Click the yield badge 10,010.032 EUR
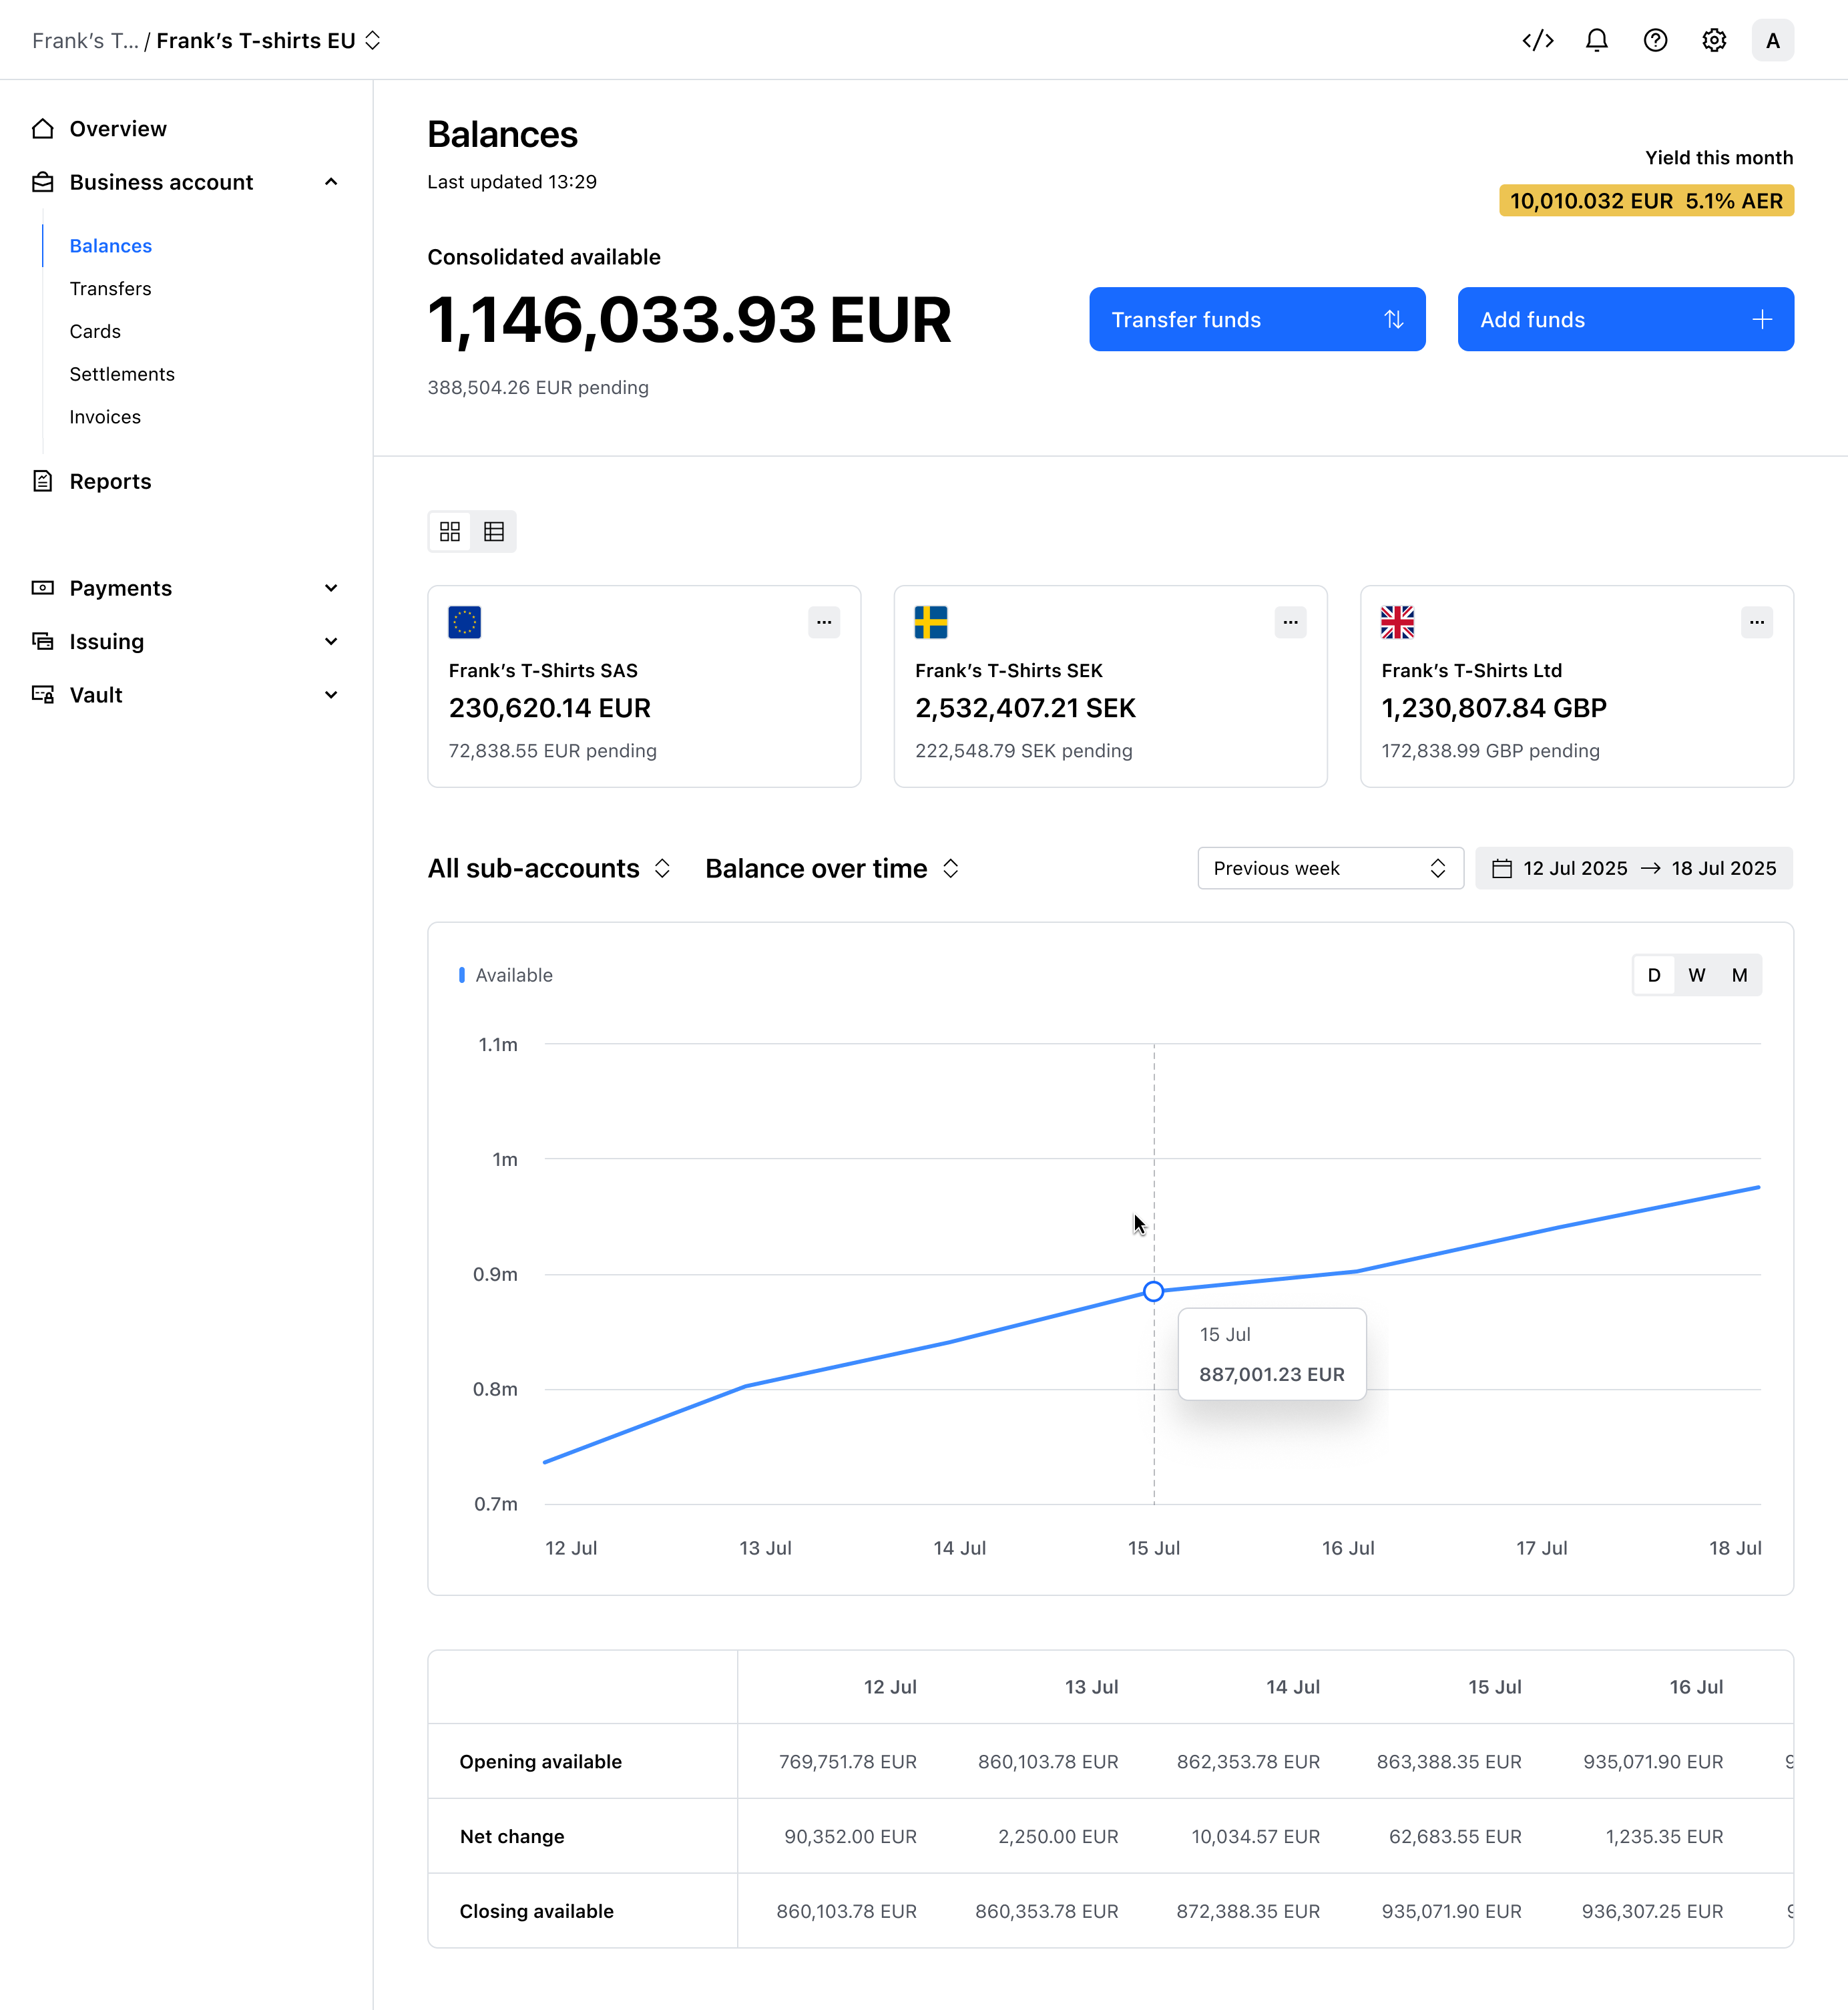Screen dimensions: 1848x2010 pos(1646,200)
